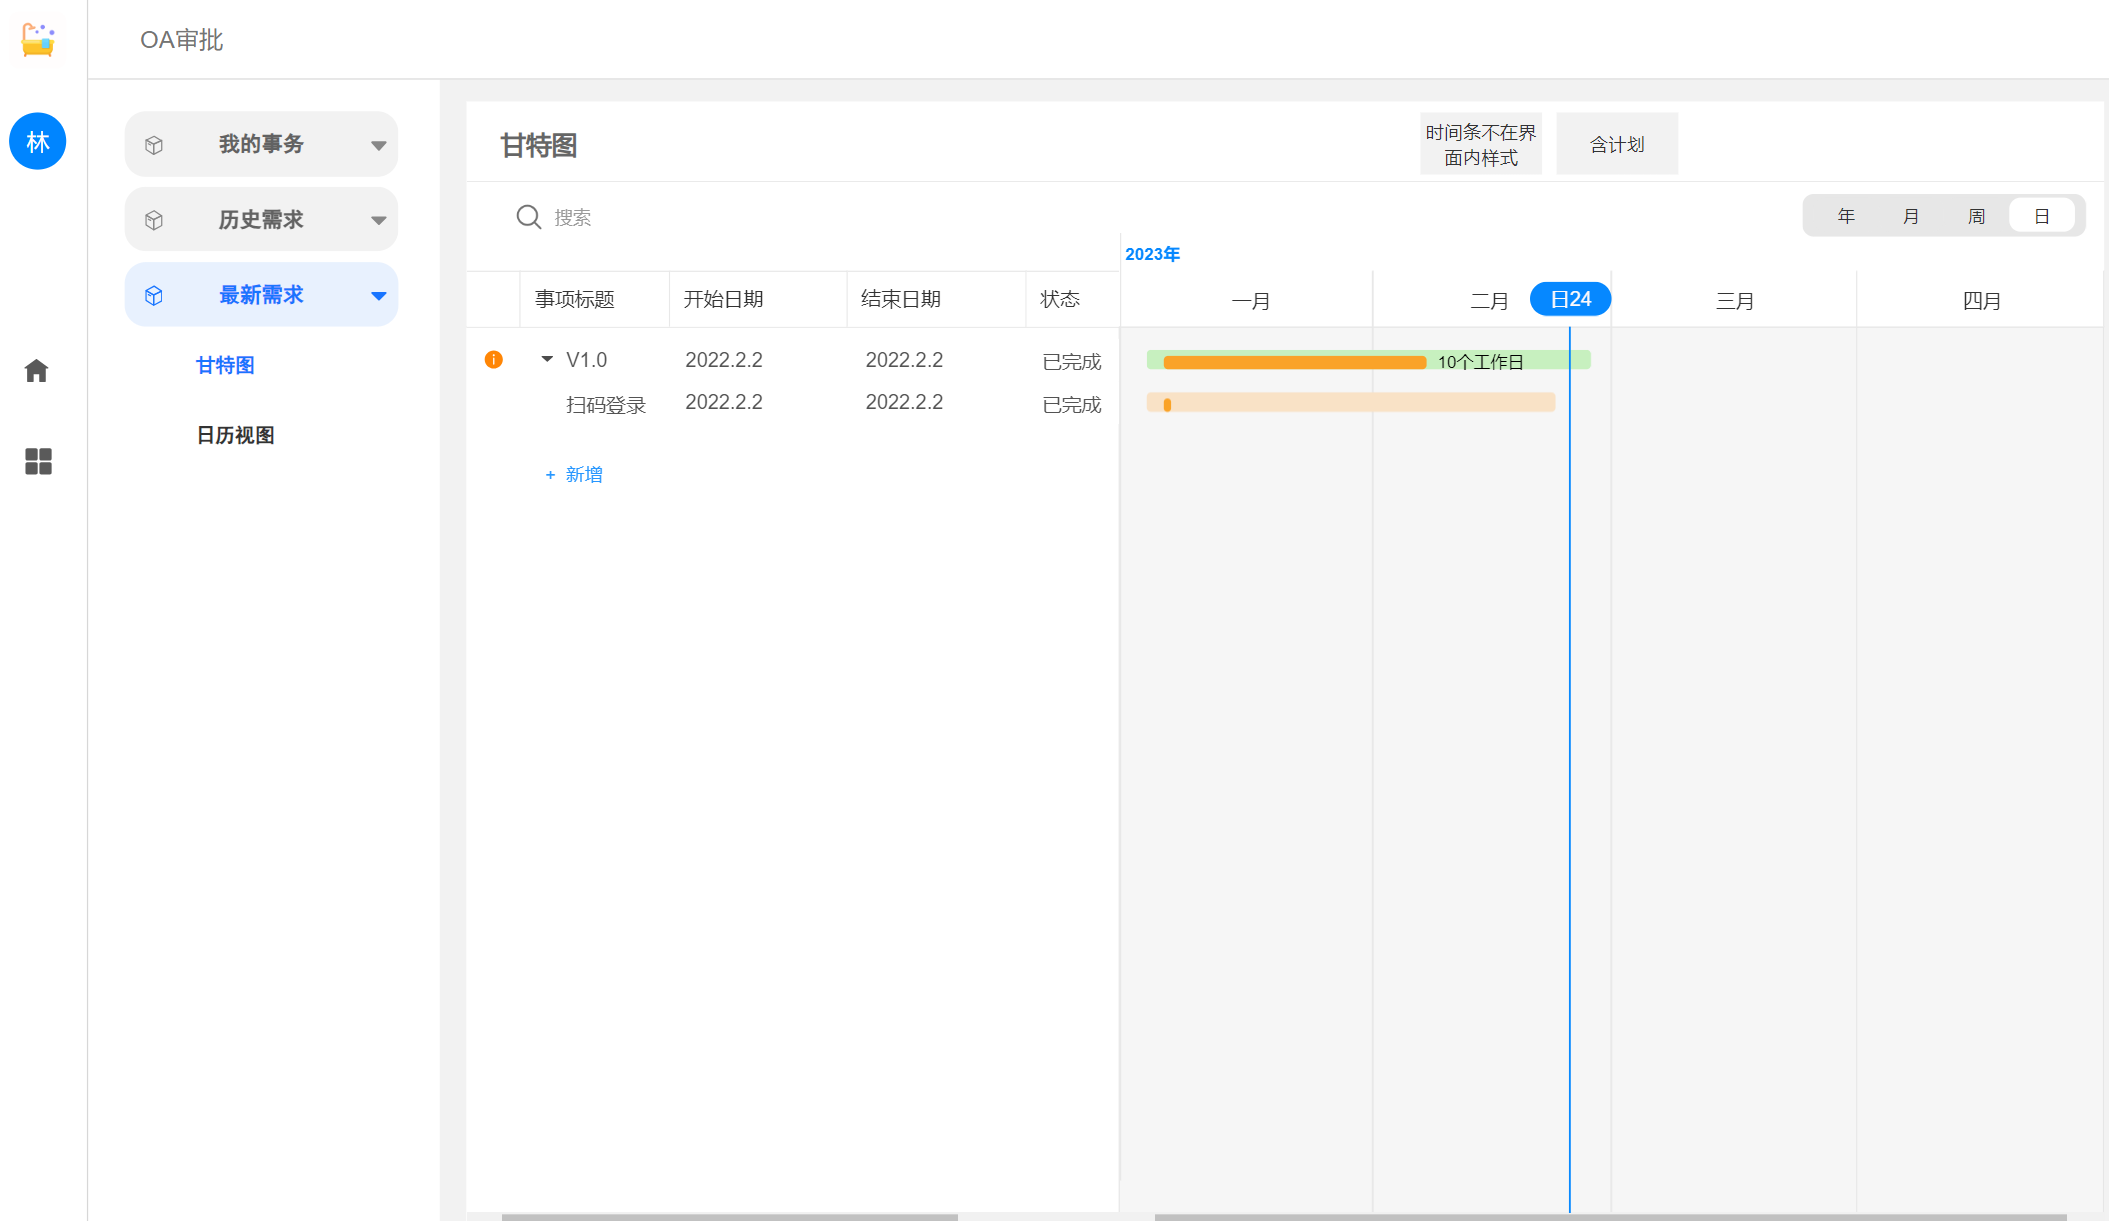Open the 我的事务 menu
Screen dimensions: 2109x1221
tap(261, 144)
